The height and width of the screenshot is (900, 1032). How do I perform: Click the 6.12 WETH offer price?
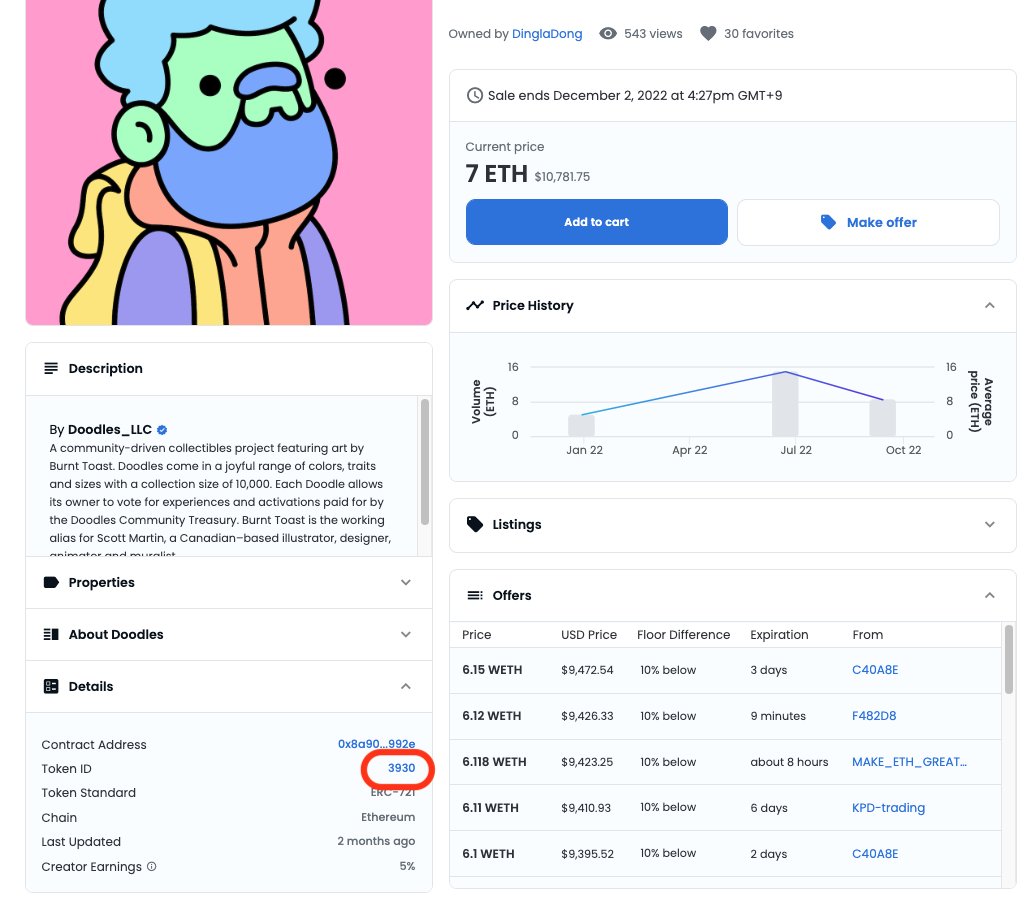492,716
